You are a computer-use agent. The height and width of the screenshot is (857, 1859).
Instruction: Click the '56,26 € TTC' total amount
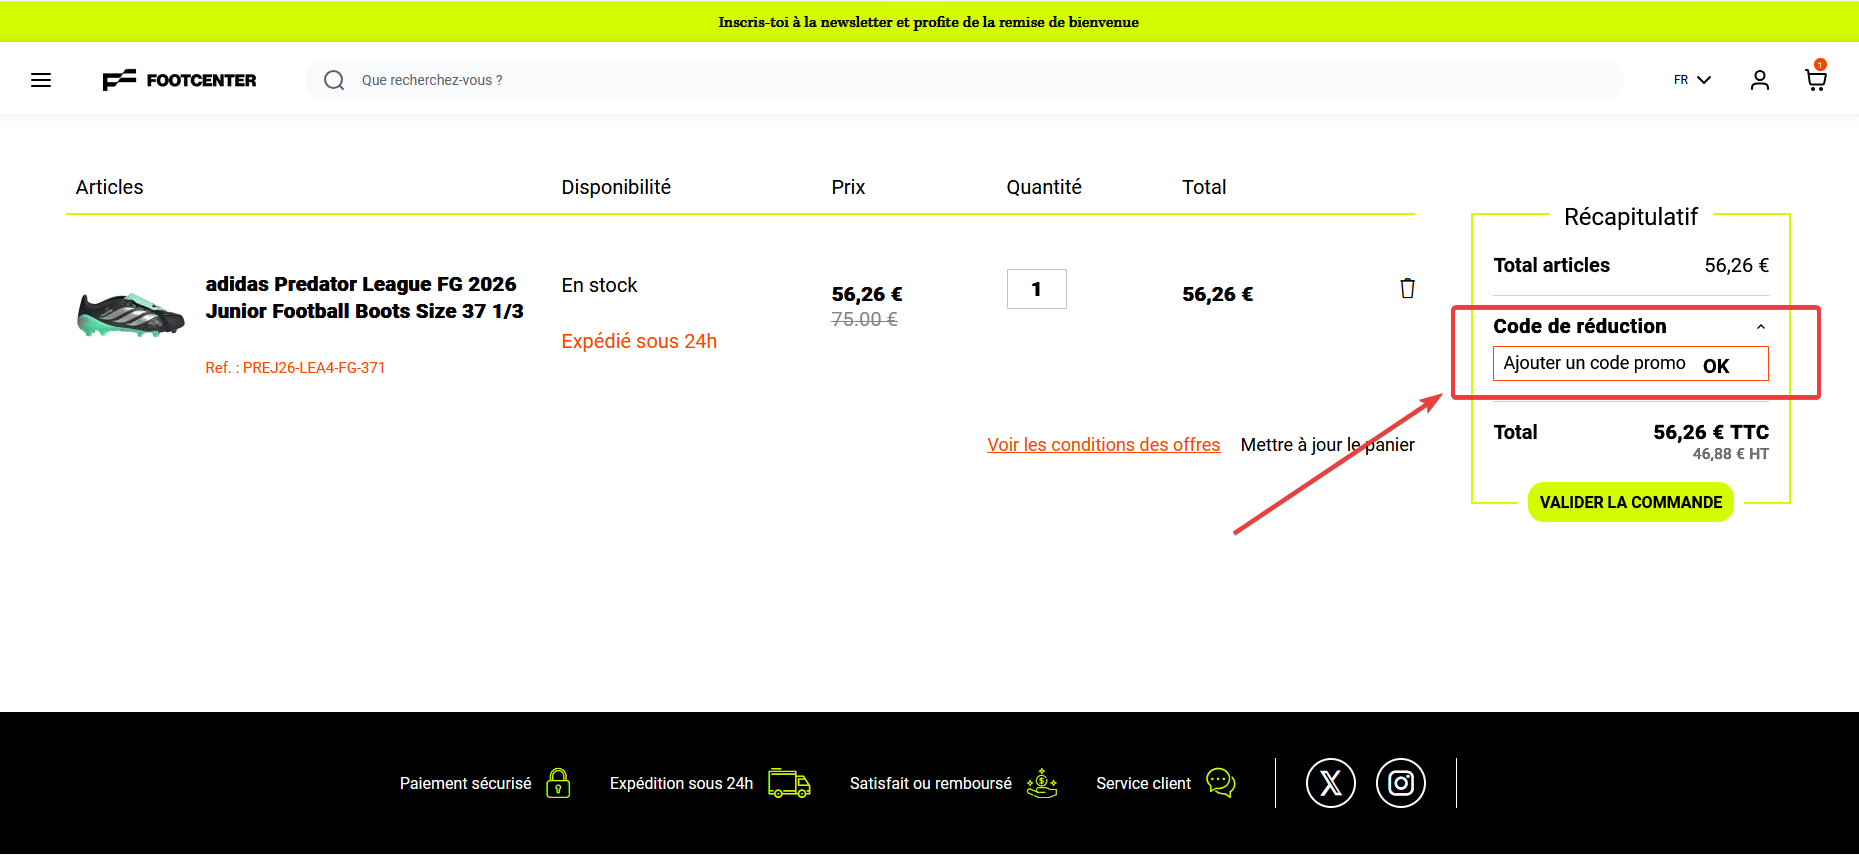tap(1711, 432)
